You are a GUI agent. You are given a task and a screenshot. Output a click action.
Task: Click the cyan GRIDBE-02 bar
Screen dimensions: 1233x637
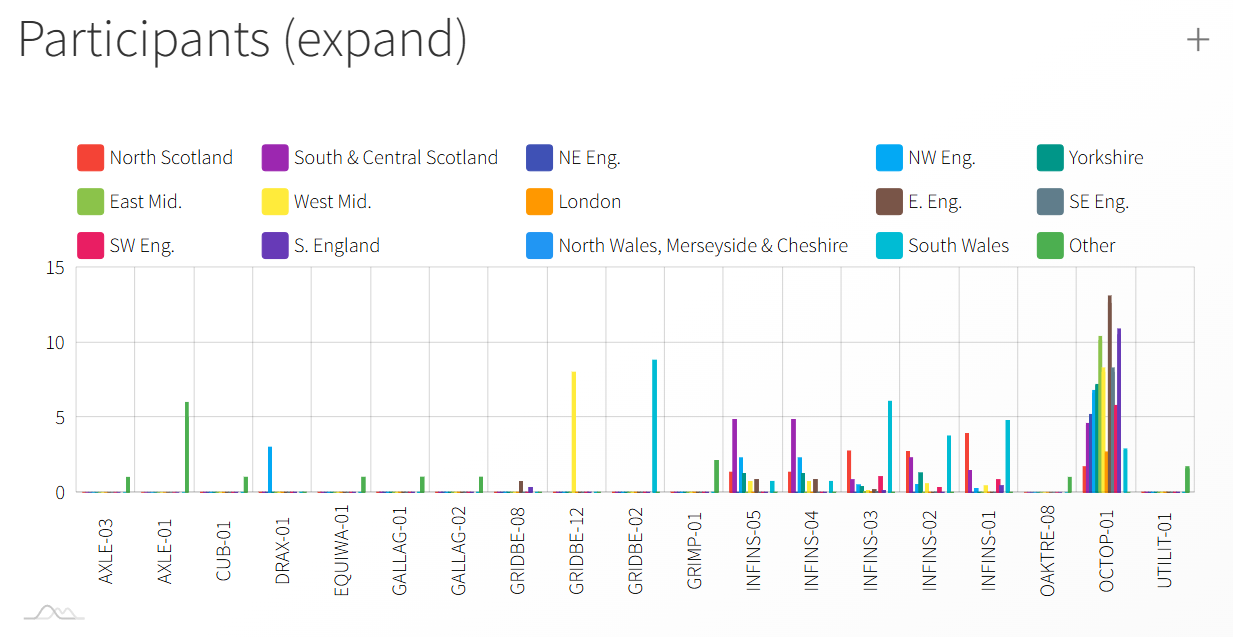pyautogui.click(x=655, y=426)
